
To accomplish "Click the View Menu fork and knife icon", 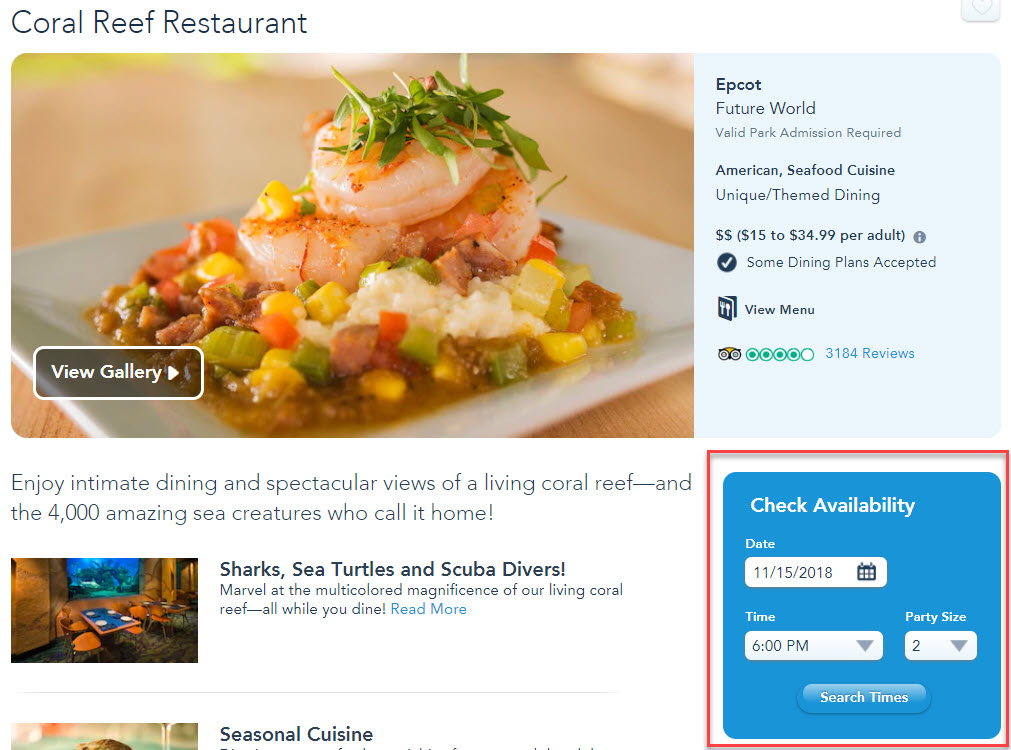I will coord(727,308).
